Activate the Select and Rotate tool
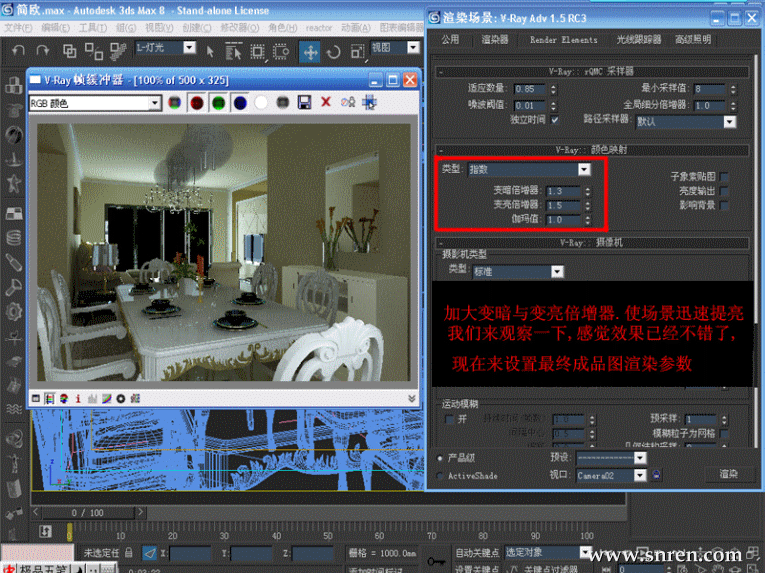Image resolution: width=765 pixels, height=573 pixels. coord(334,52)
